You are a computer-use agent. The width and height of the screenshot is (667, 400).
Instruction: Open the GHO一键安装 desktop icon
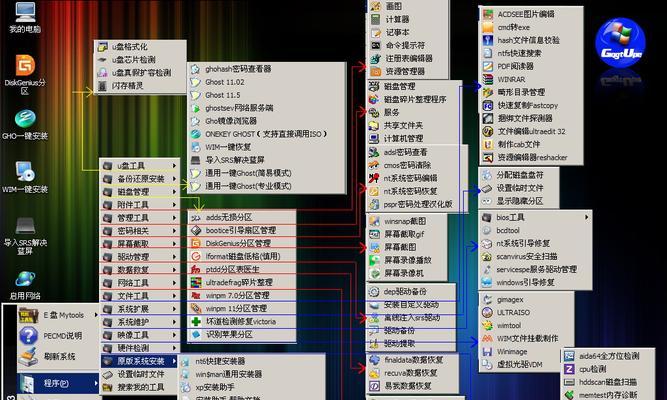click(x=25, y=125)
